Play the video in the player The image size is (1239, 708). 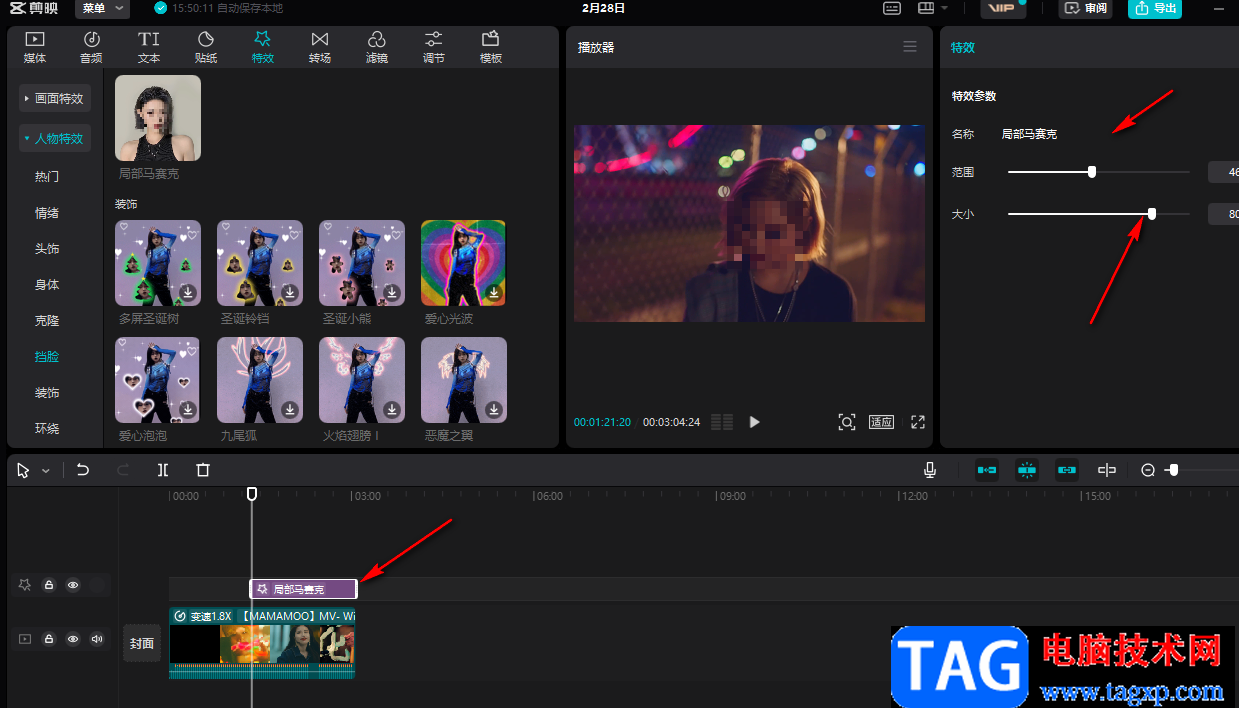pyautogui.click(x=755, y=422)
